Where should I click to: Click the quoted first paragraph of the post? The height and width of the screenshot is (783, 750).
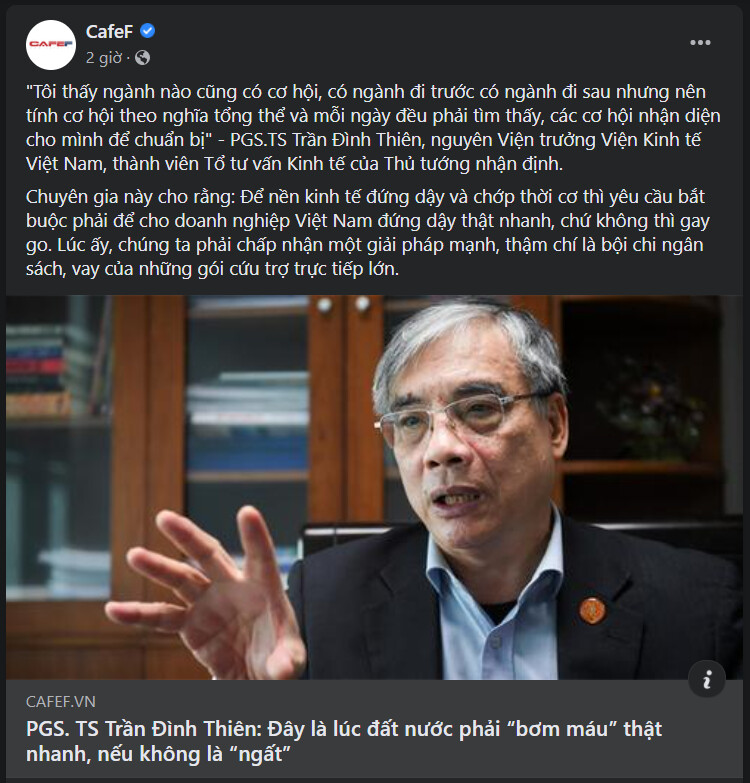tap(373, 128)
